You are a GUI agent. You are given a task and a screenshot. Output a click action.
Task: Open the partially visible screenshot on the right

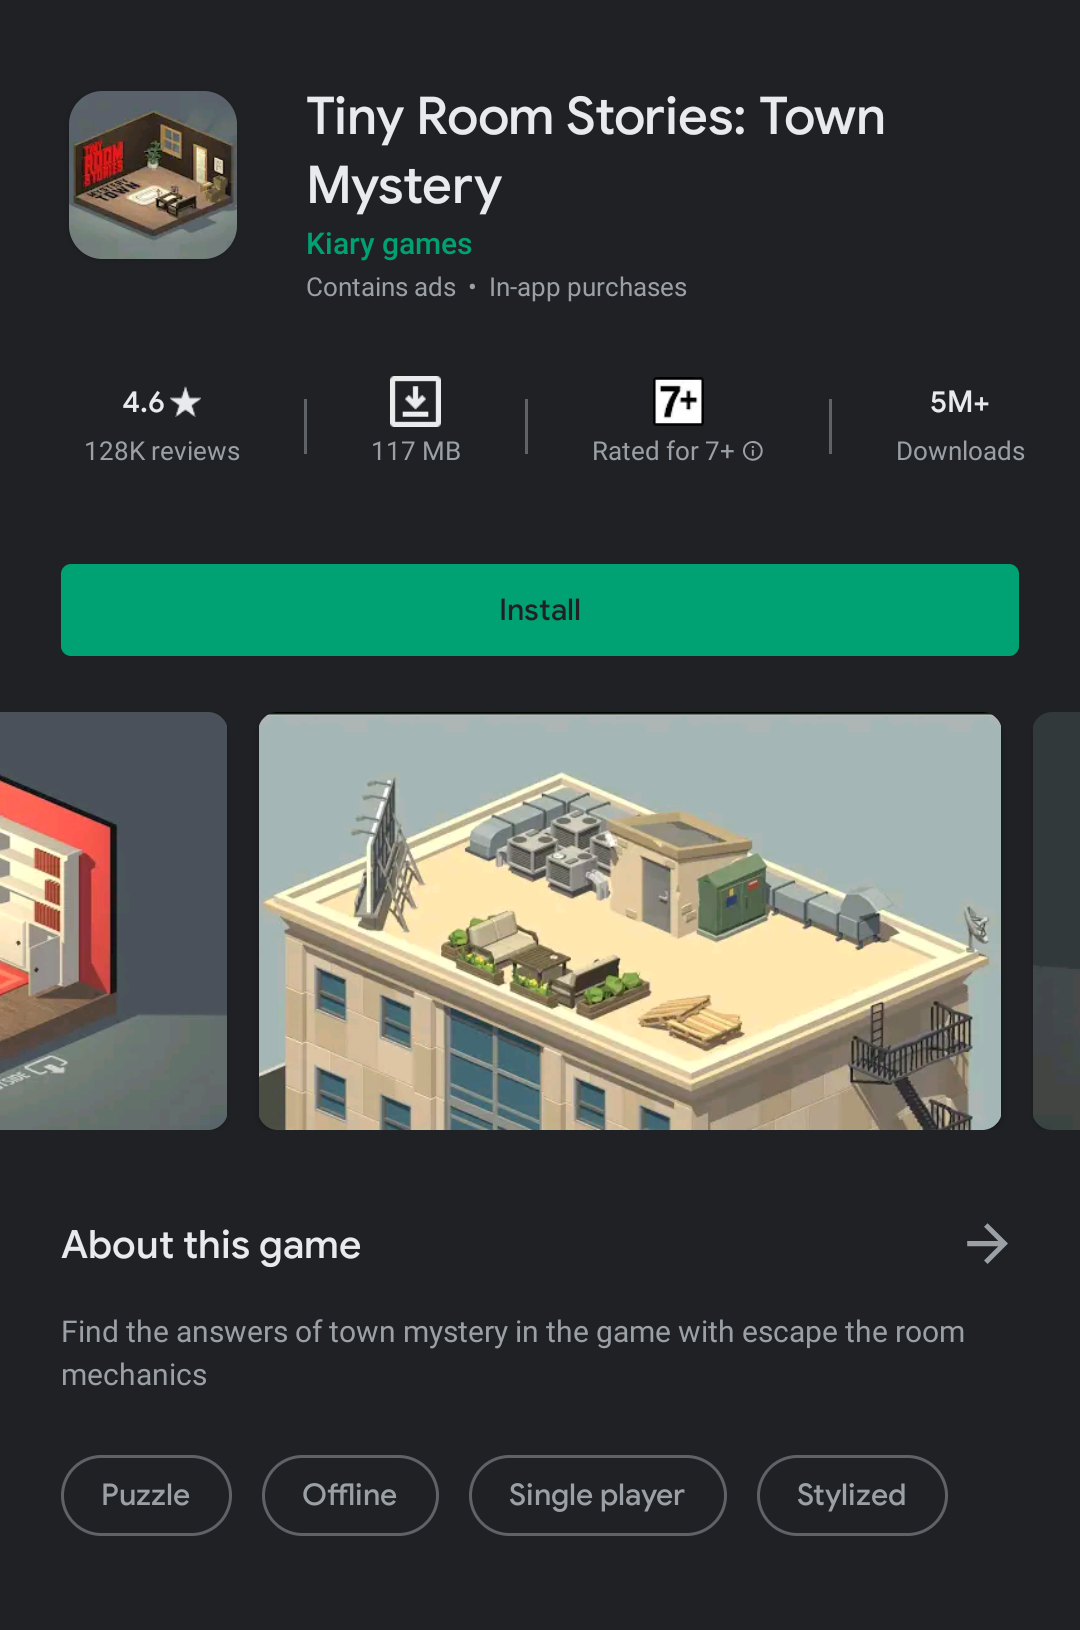coord(1057,921)
